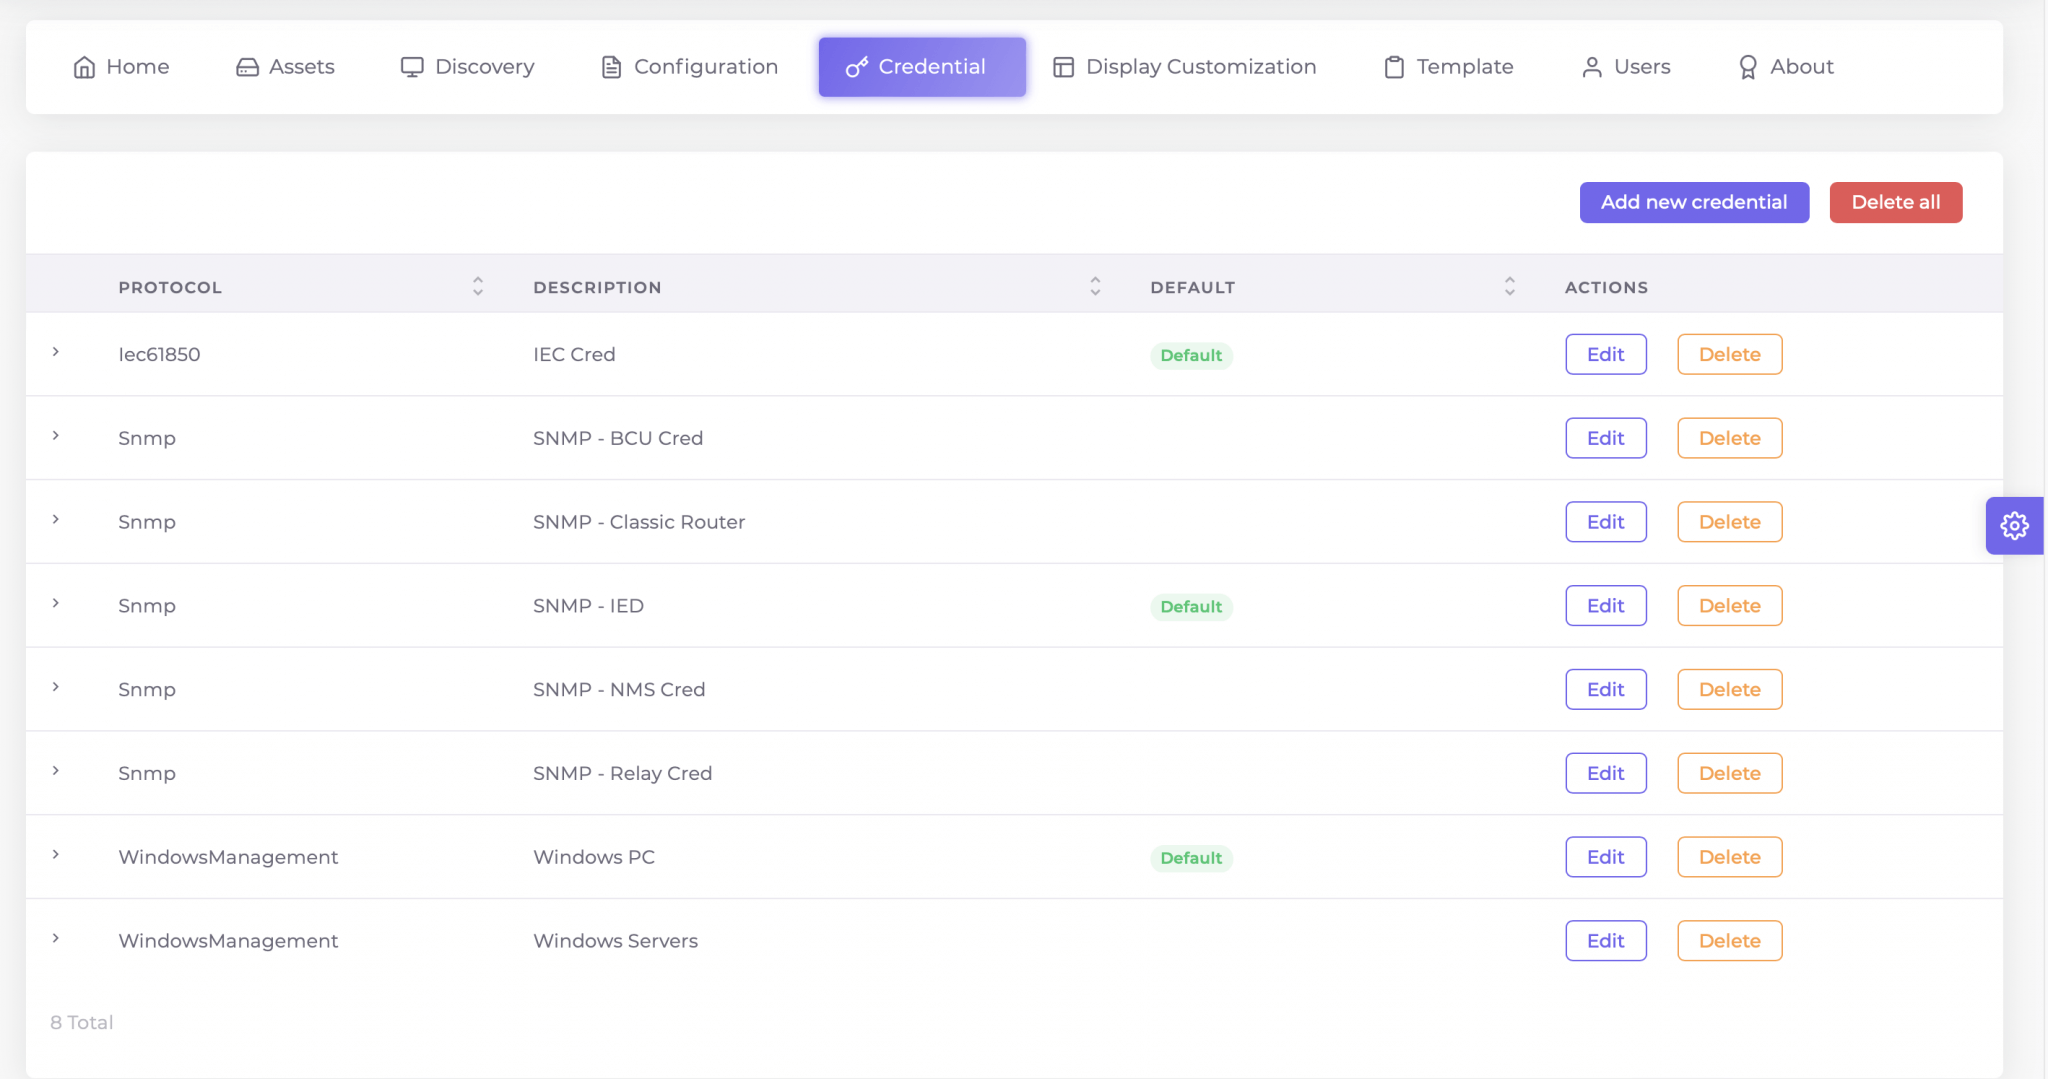Screen dimensions: 2048x1079
Task: Click the Users person icon
Action: tap(1592, 67)
